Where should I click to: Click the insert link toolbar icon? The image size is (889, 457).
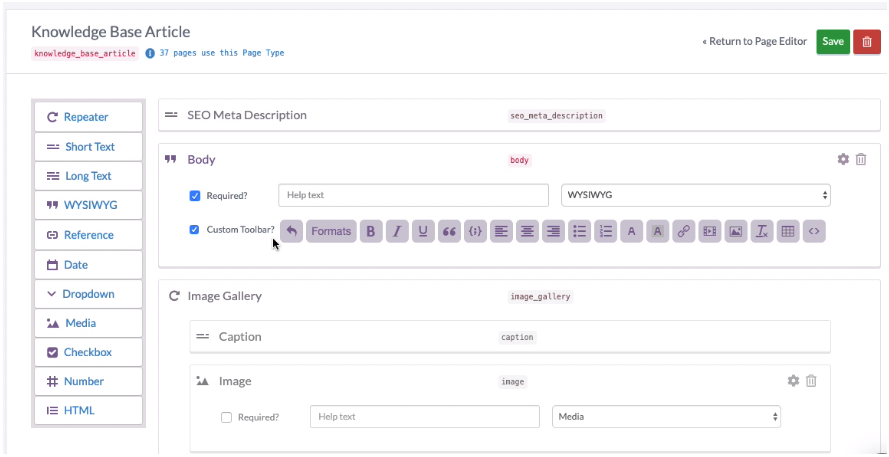point(684,231)
